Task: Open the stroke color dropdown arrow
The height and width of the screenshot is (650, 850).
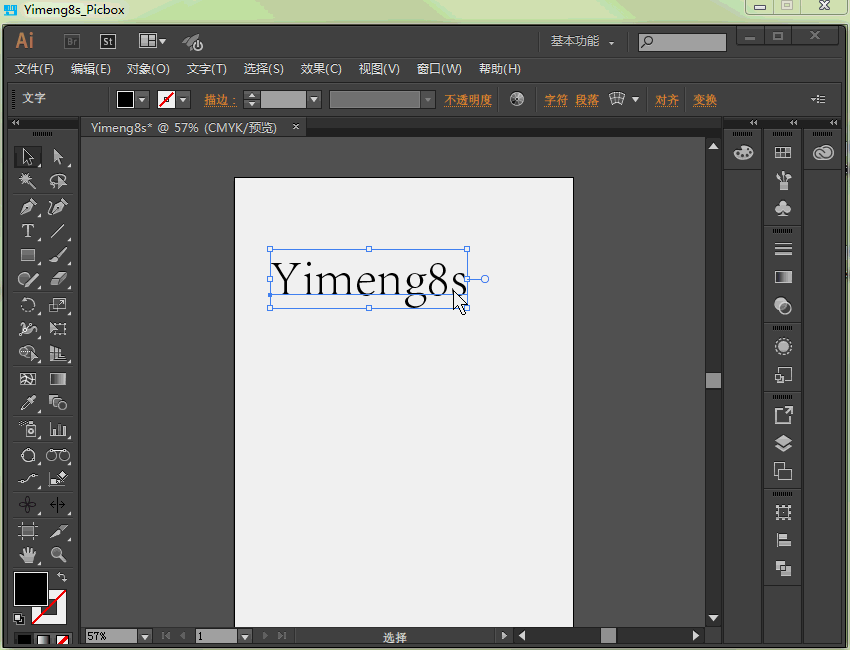Action: (x=183, y=100)
